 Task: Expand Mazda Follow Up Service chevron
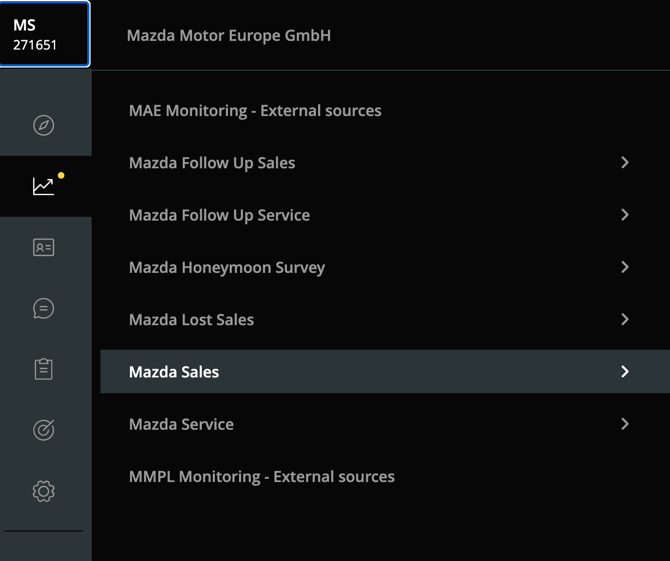coord(625,215)
